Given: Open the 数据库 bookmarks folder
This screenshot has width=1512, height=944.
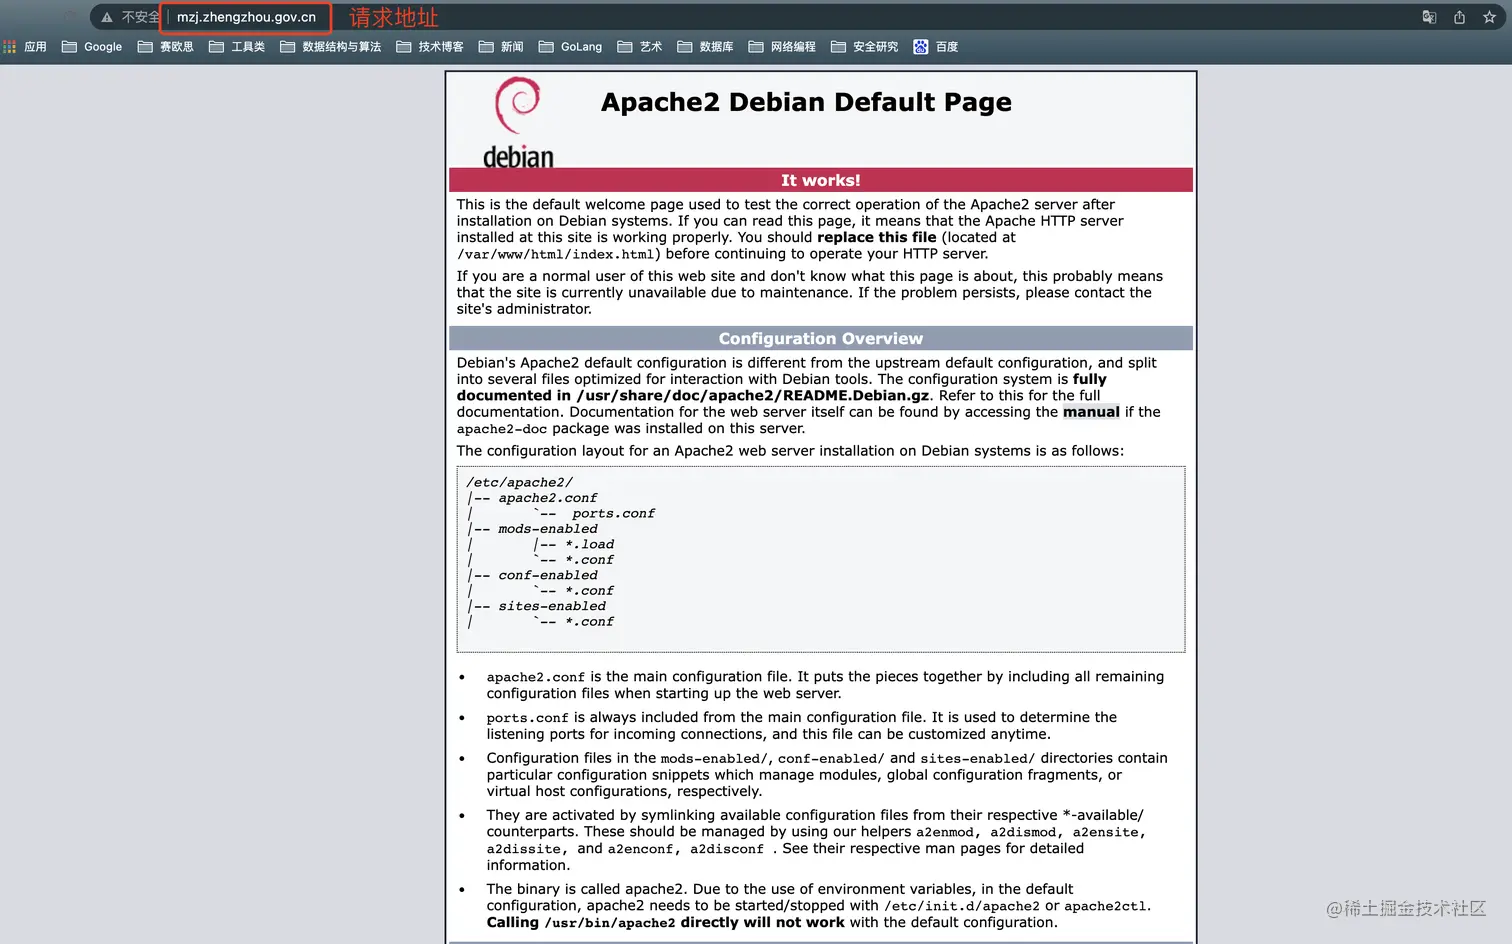Looking at the screenshot, I should (705, 47).
